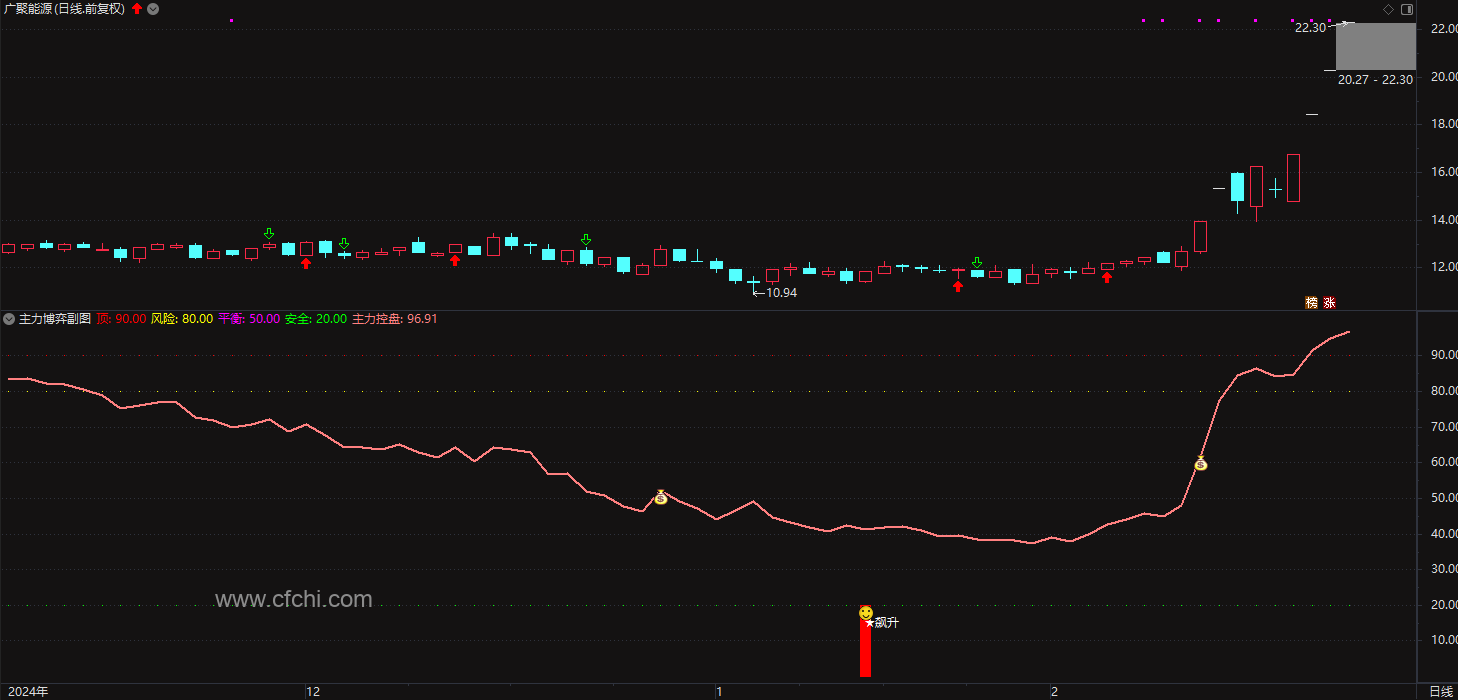
Task: Click the 10.94 low price label
Action: [781, 293]
